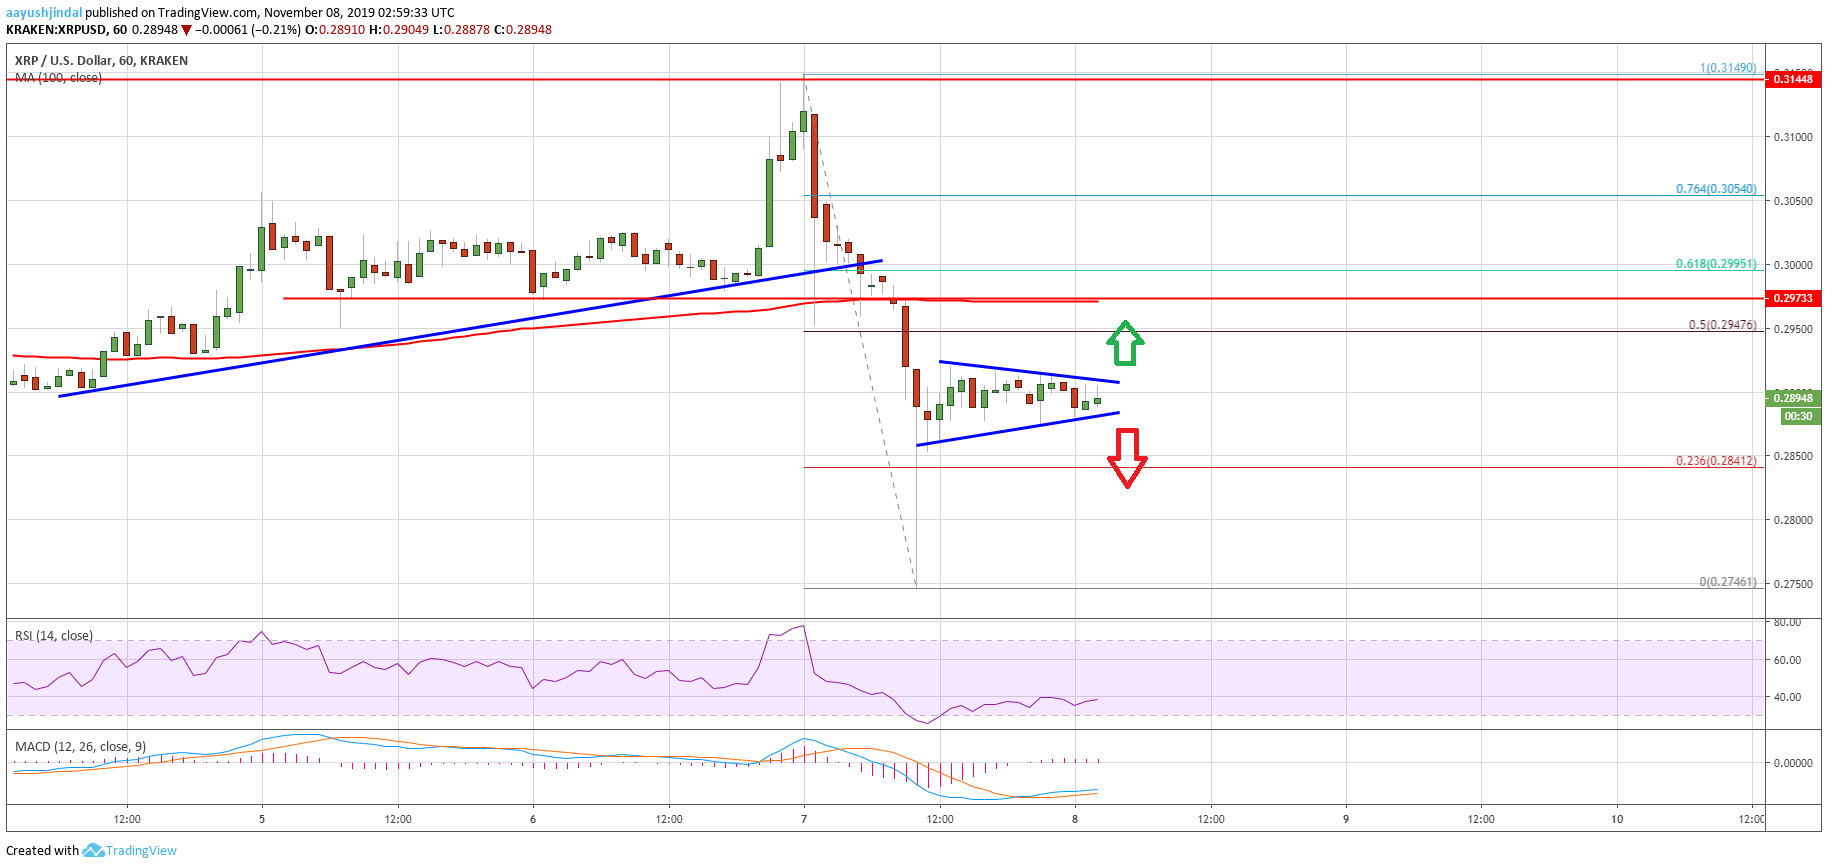Image resolution: width=1828 pixels, height=868 pixels.
Task: Click the date label 8 on time axis
Action: 1075,819
